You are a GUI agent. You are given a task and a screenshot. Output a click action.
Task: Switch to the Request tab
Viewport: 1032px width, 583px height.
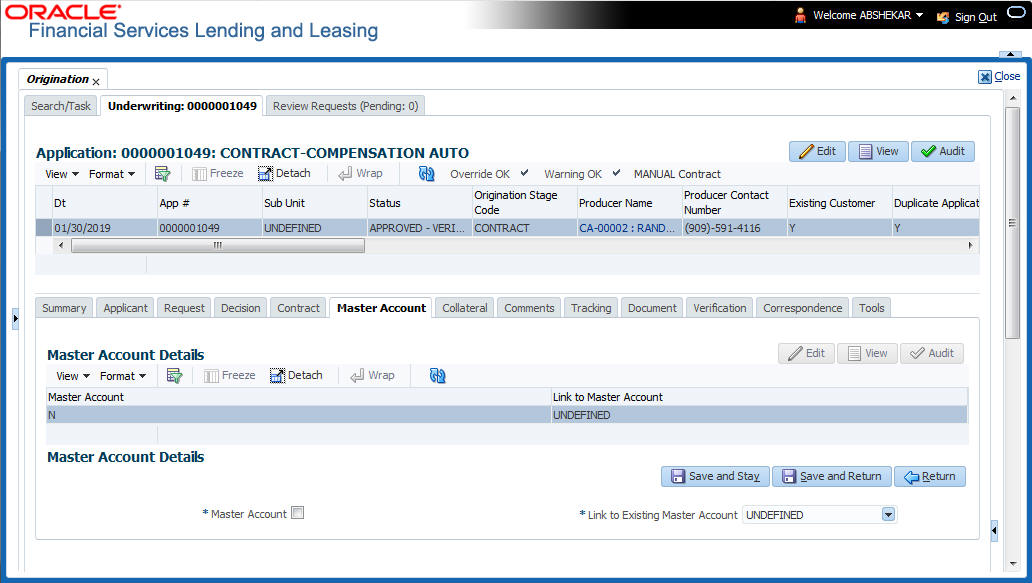coord(184,308)
